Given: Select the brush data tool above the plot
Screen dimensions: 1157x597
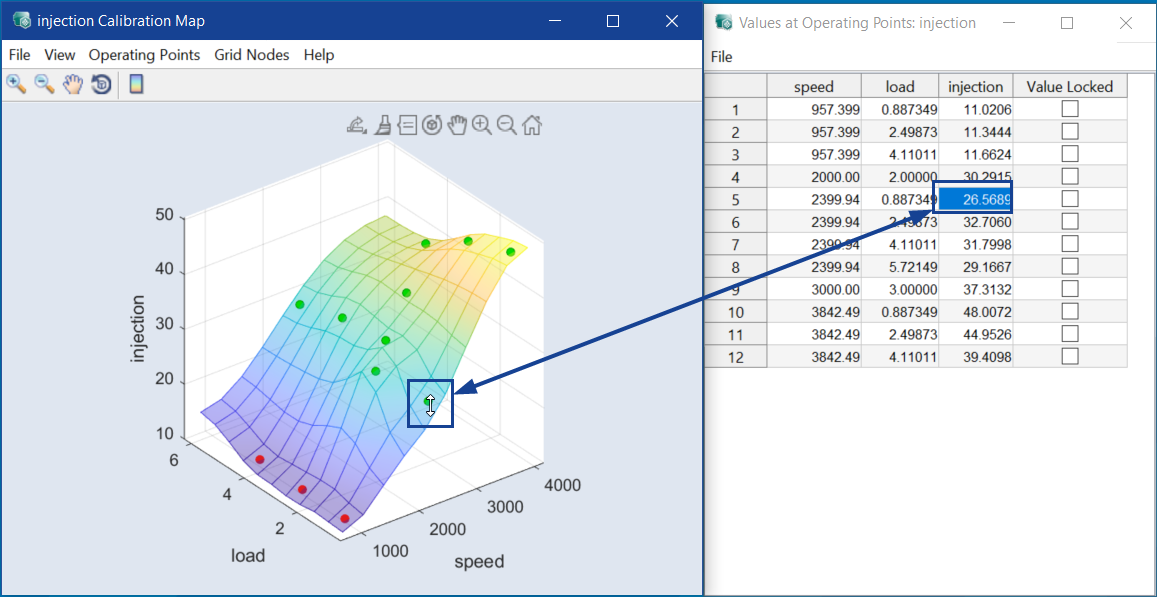Looking at the screenshot, I should pyautogui.click(x=383, y=125).
